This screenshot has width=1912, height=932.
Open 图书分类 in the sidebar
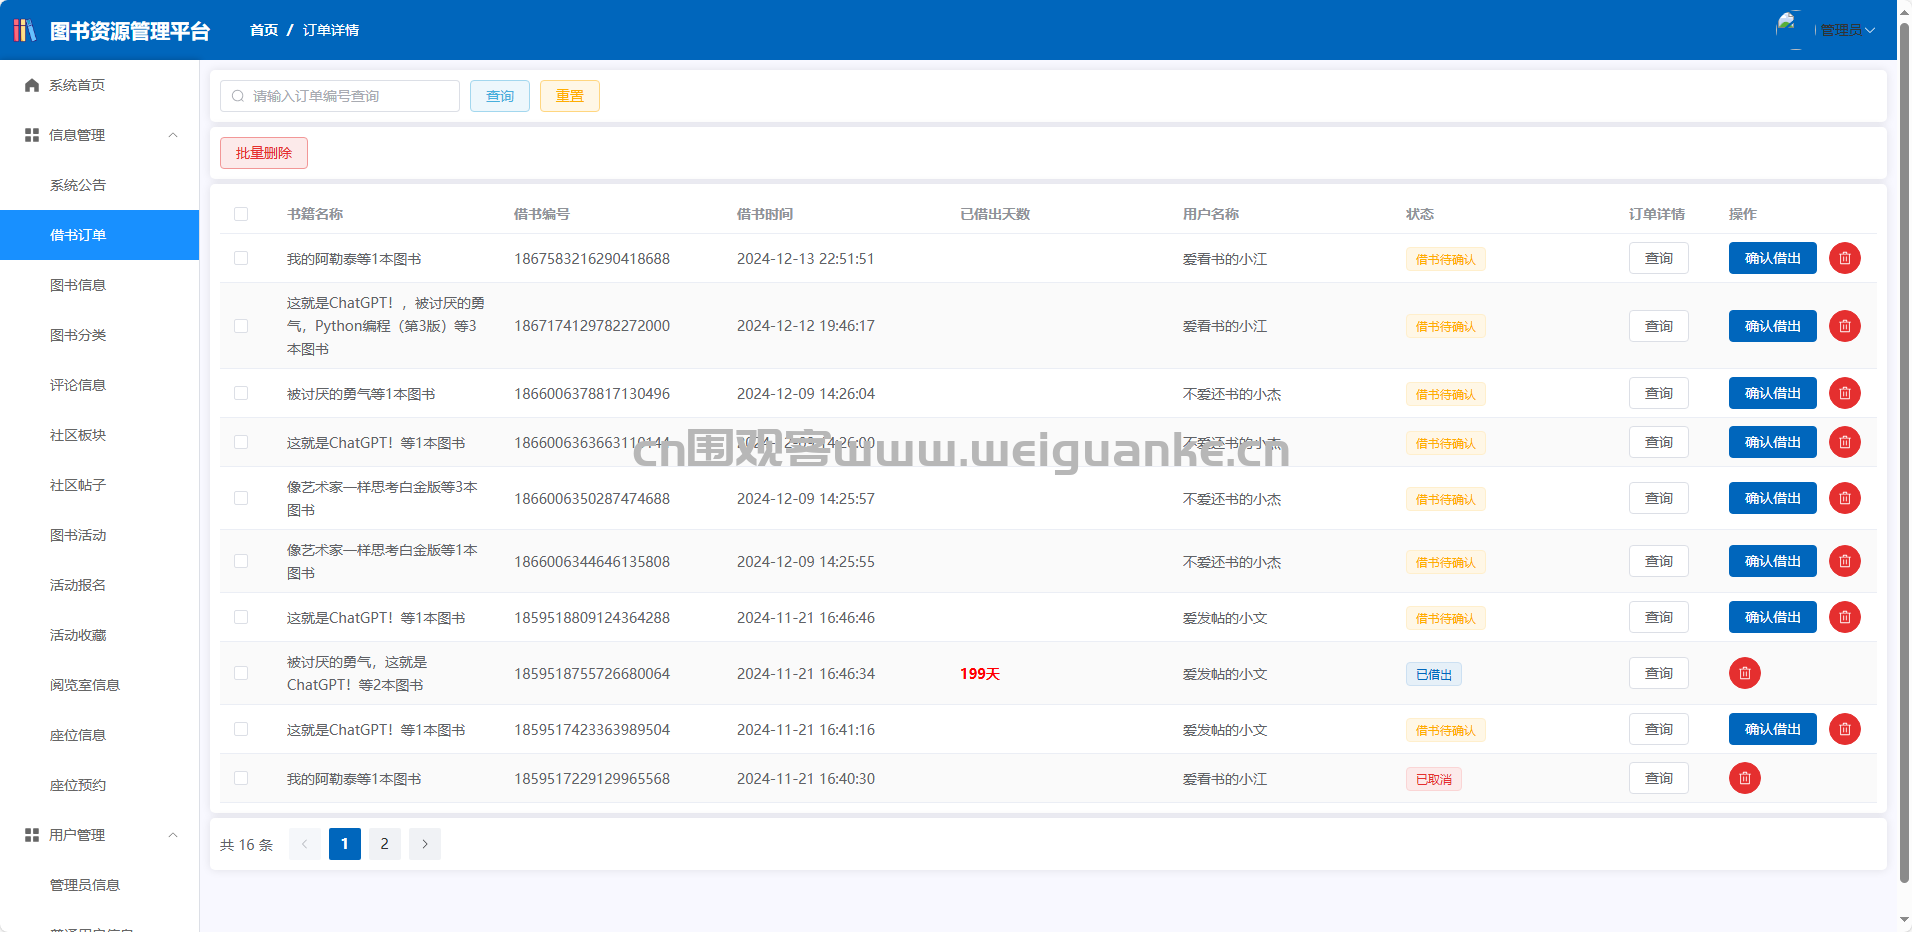click(x=100, y=335)
